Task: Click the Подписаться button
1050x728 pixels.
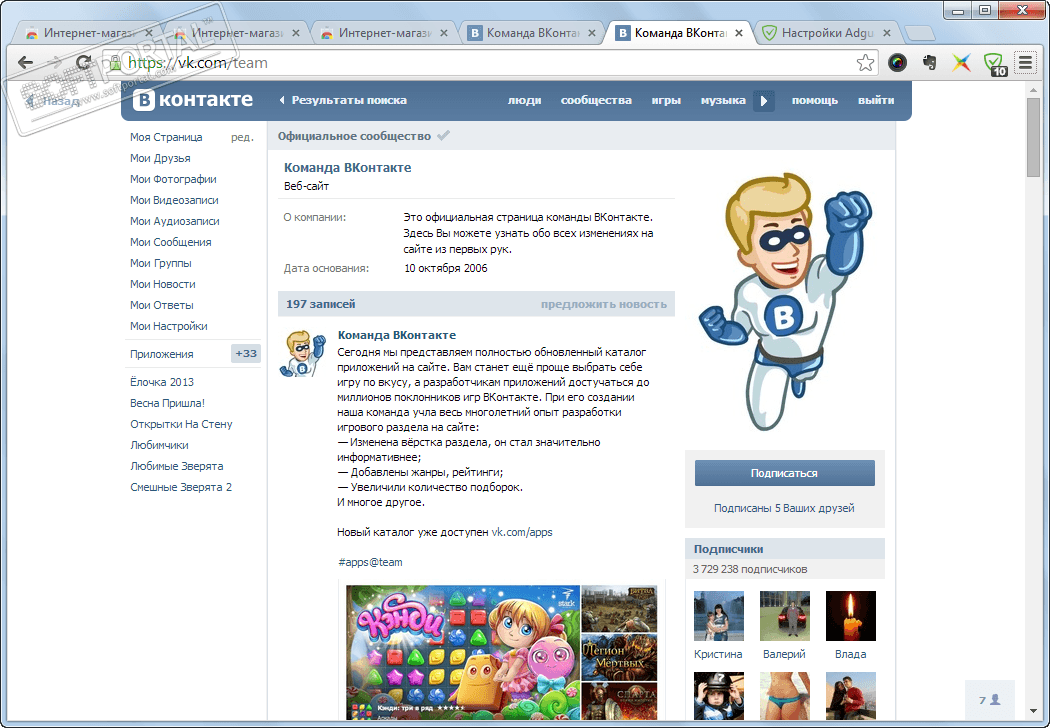Action: coord(784,473)
